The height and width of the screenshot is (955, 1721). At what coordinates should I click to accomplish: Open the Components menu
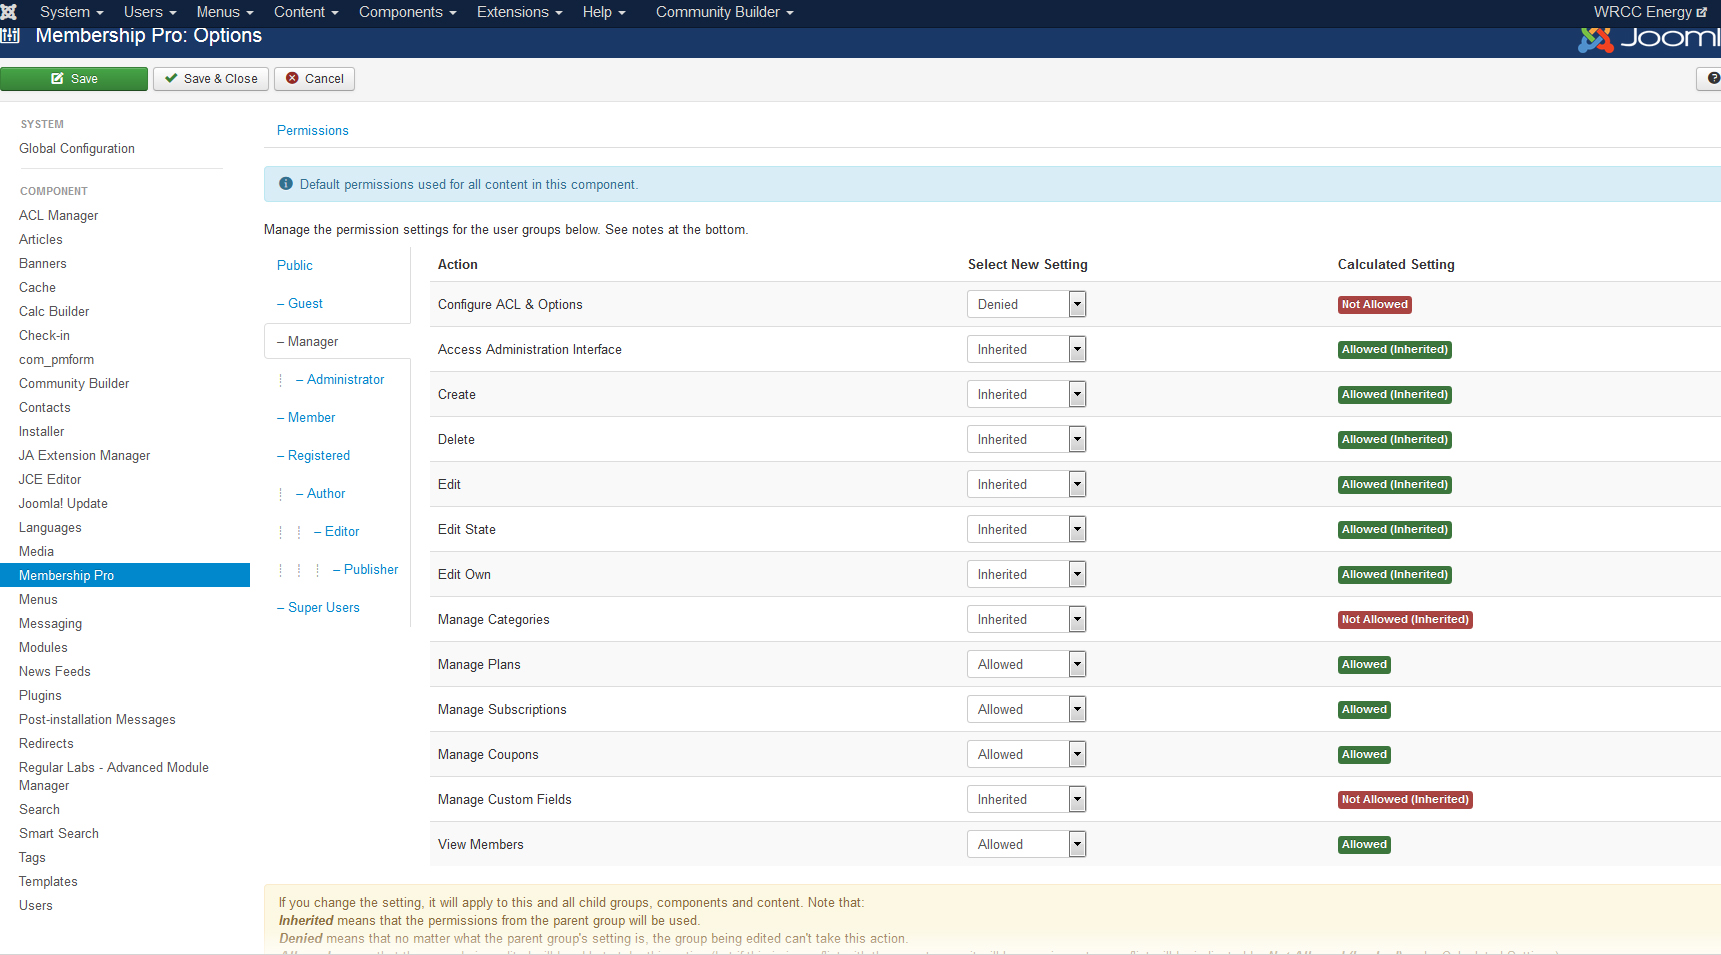(x=408, y=12)
